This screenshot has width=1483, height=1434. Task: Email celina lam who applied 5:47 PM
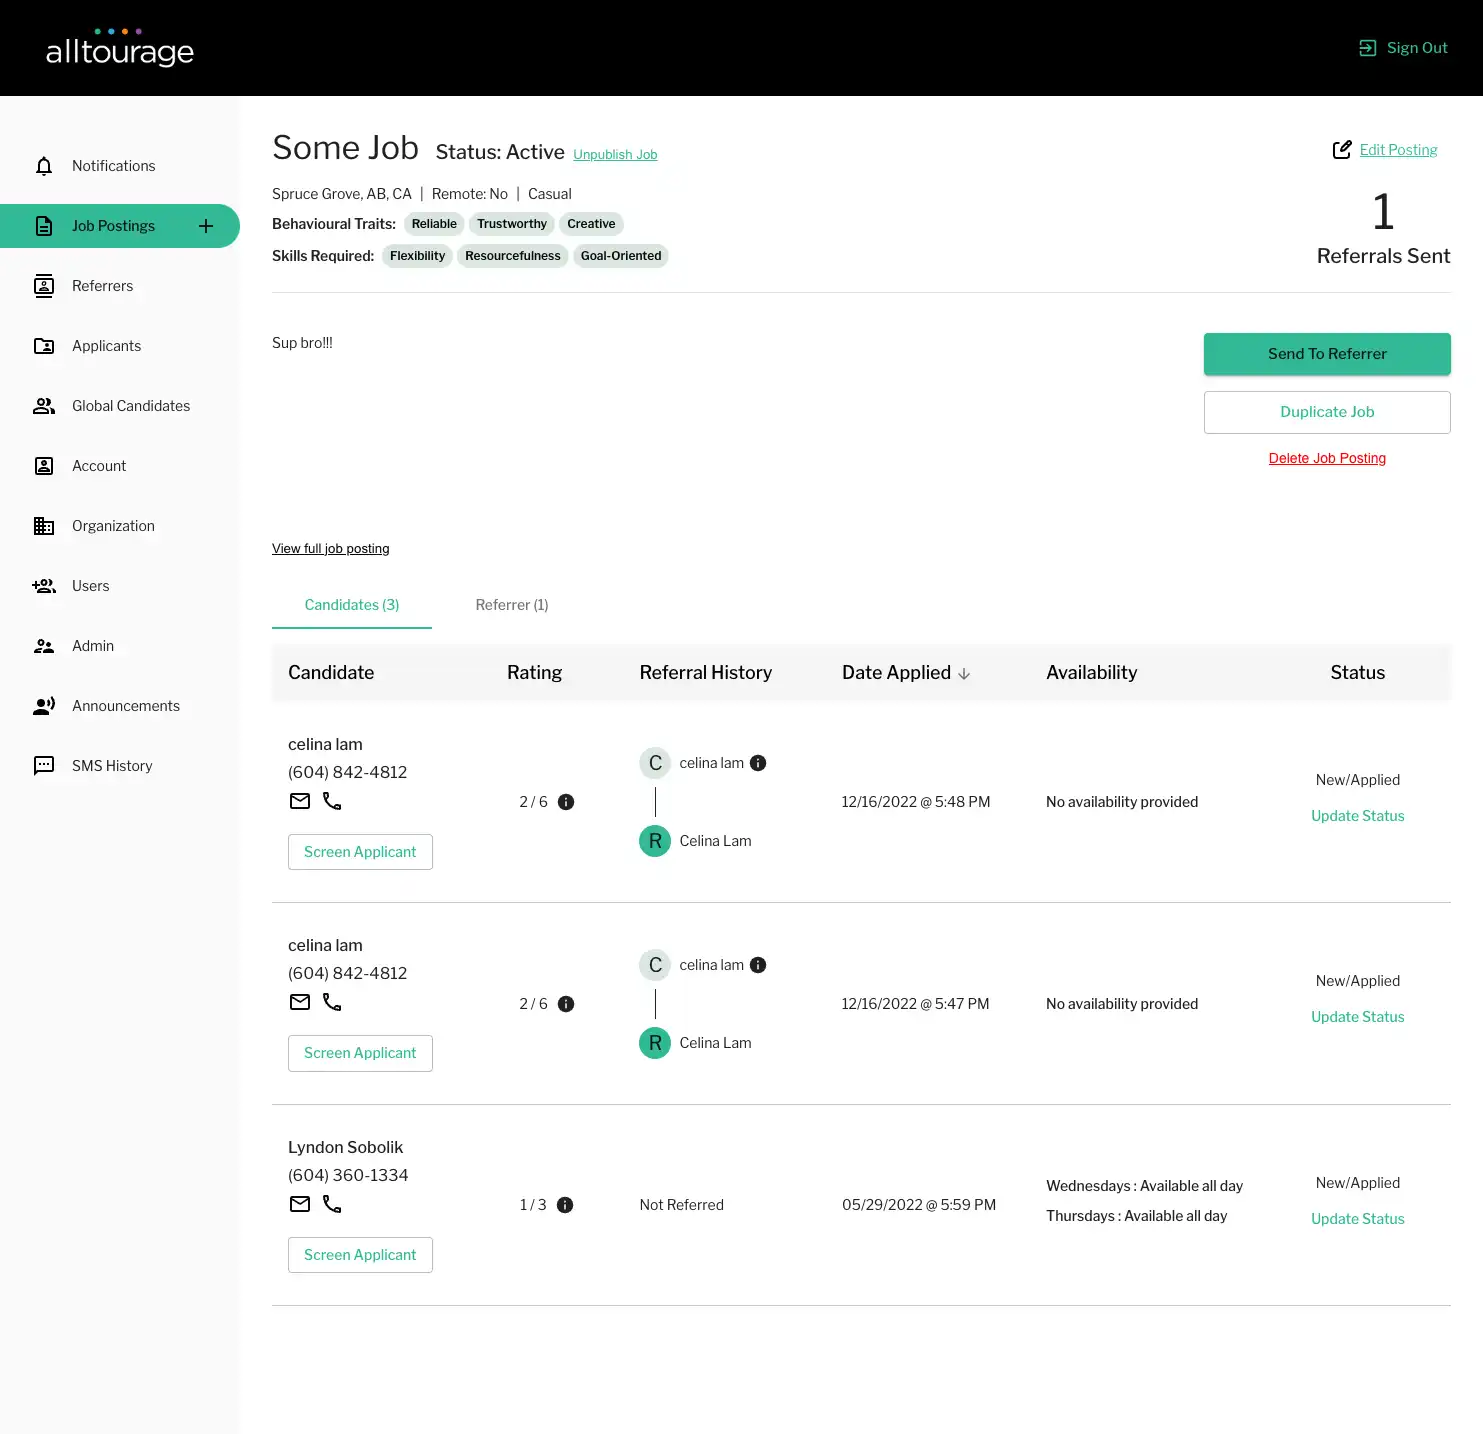(300, 1002)
